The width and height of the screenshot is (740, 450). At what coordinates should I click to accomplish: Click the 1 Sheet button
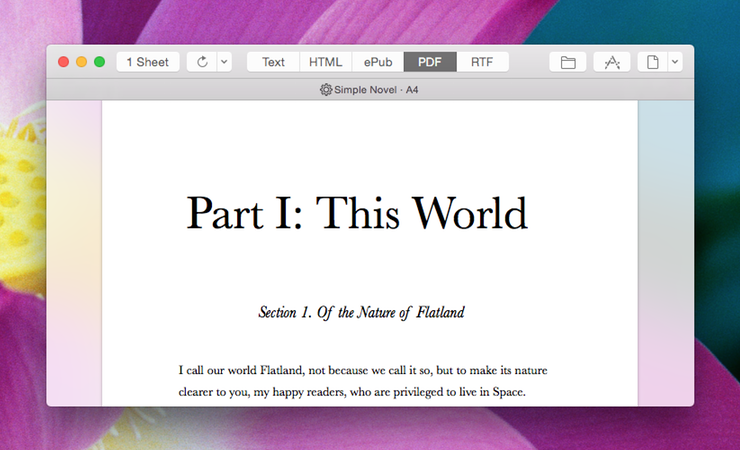148,62
